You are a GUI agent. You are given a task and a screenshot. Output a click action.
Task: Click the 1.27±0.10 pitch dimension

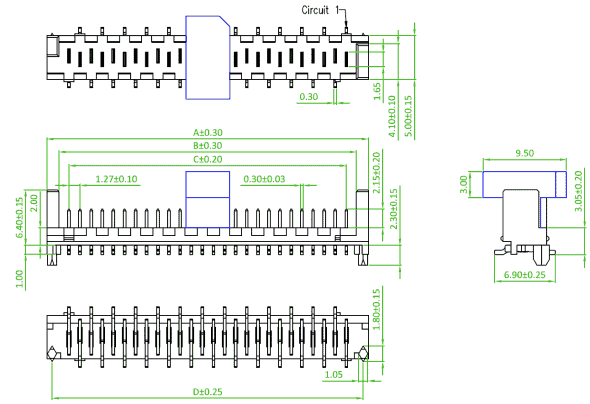(x=116, y=179)
